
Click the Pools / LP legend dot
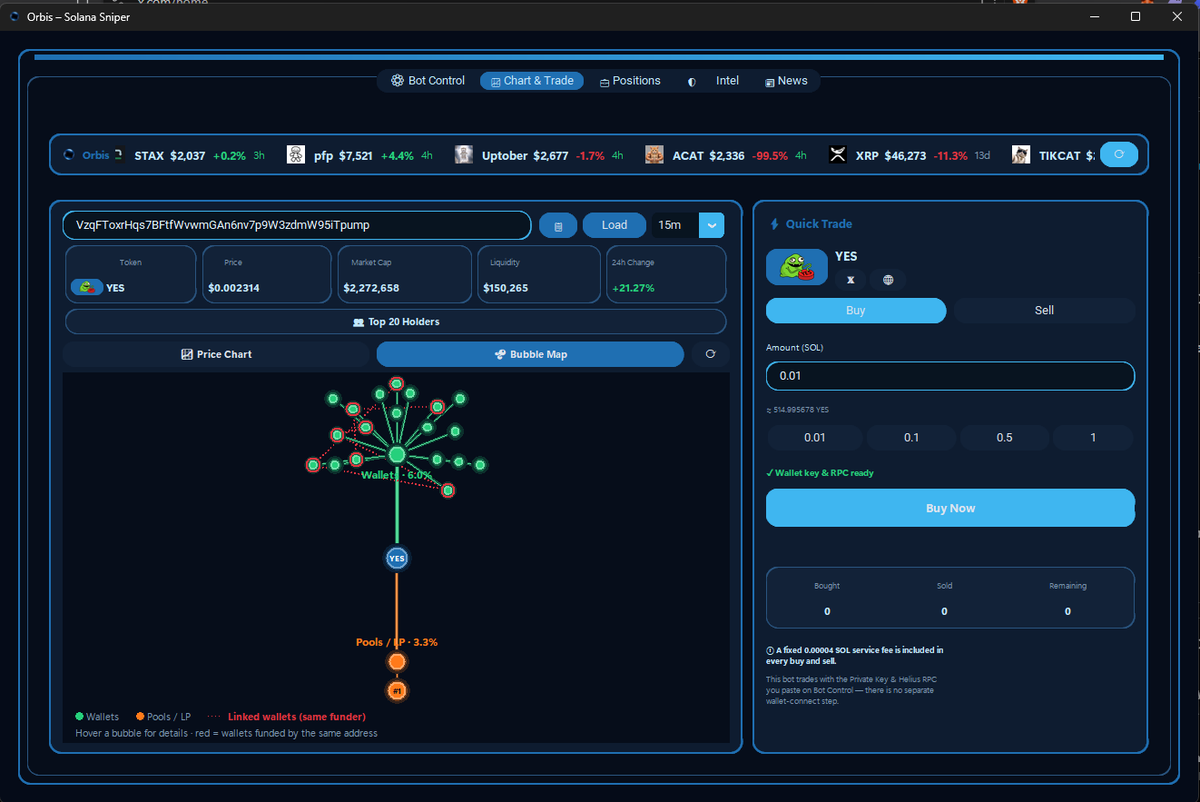tap(139, 717)
